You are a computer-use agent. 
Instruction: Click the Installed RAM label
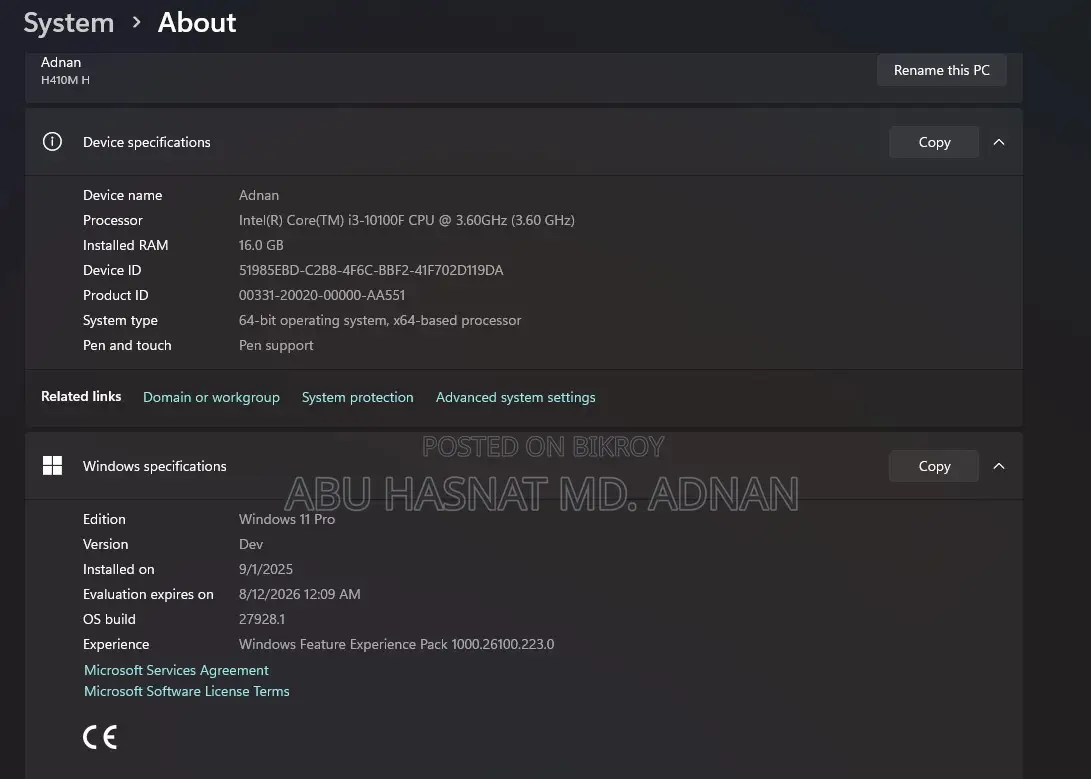coord(125,246)
